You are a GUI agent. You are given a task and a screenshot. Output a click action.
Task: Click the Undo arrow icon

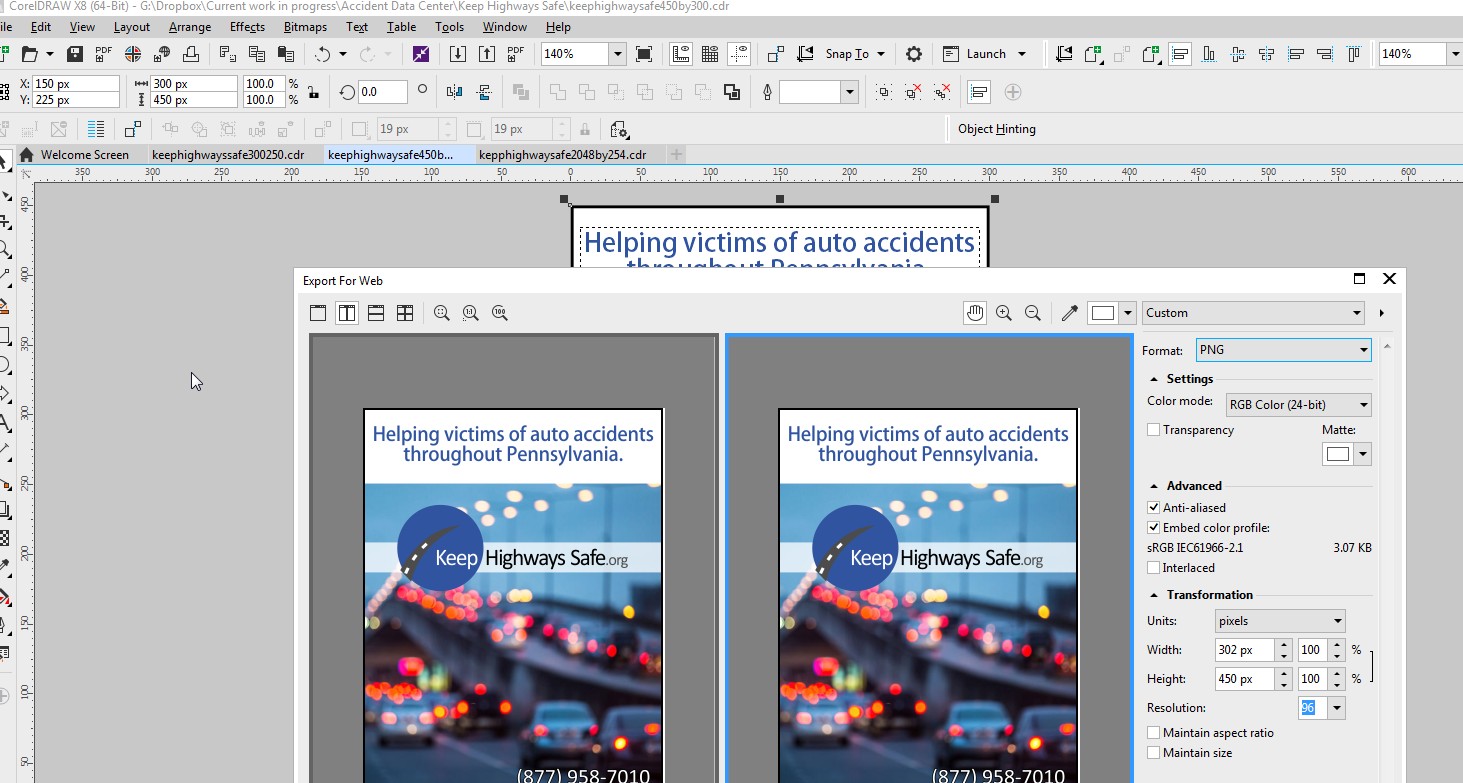coord(322,54)
